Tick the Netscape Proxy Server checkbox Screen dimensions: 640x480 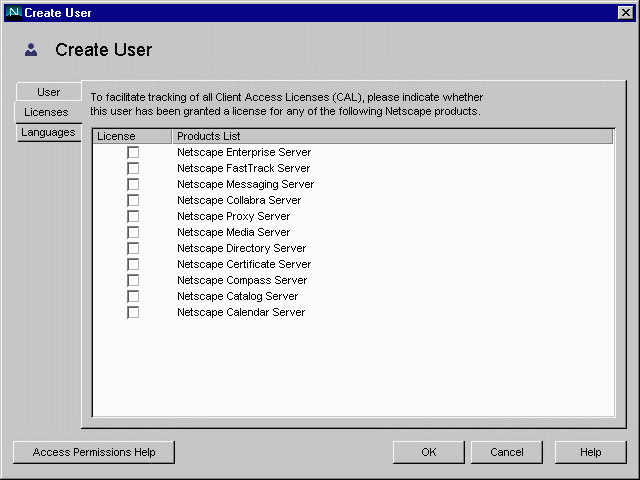tap(133, 216)
